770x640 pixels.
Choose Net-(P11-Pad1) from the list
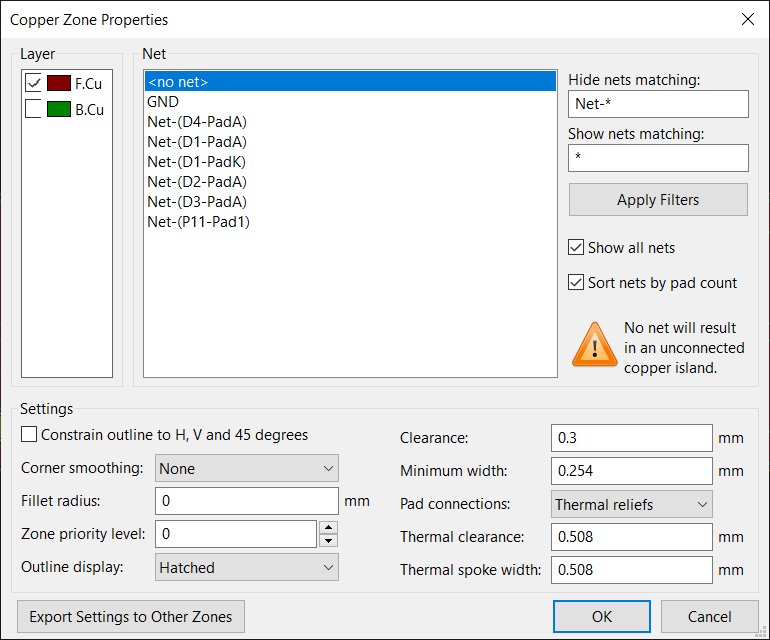click(198, 222)
